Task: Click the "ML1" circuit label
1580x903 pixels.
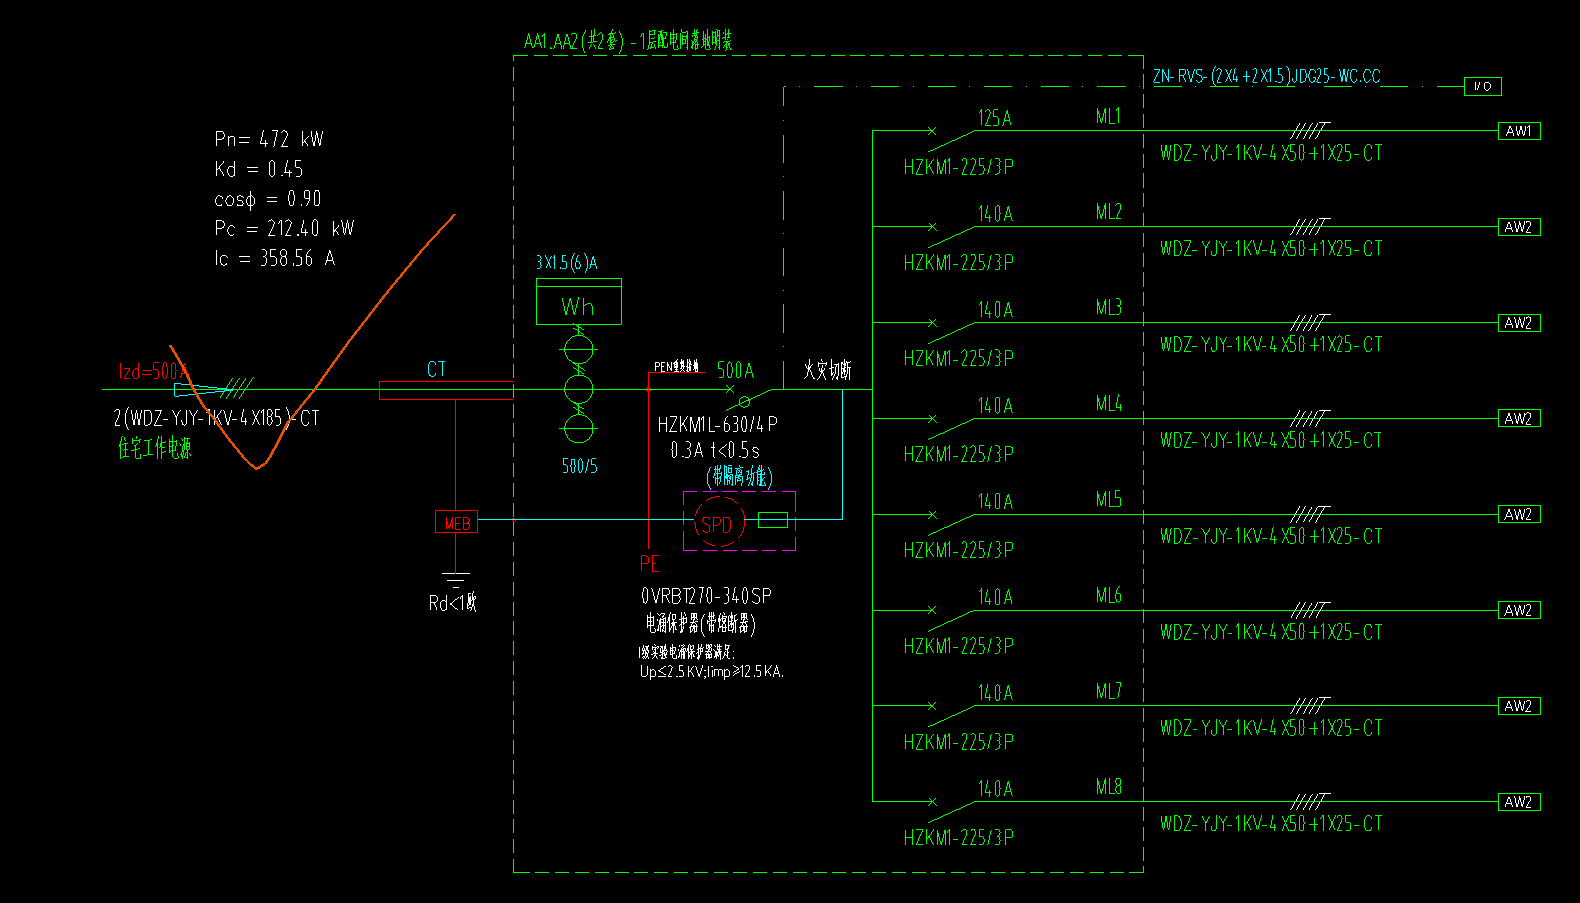Action: tap(1109, 116)
